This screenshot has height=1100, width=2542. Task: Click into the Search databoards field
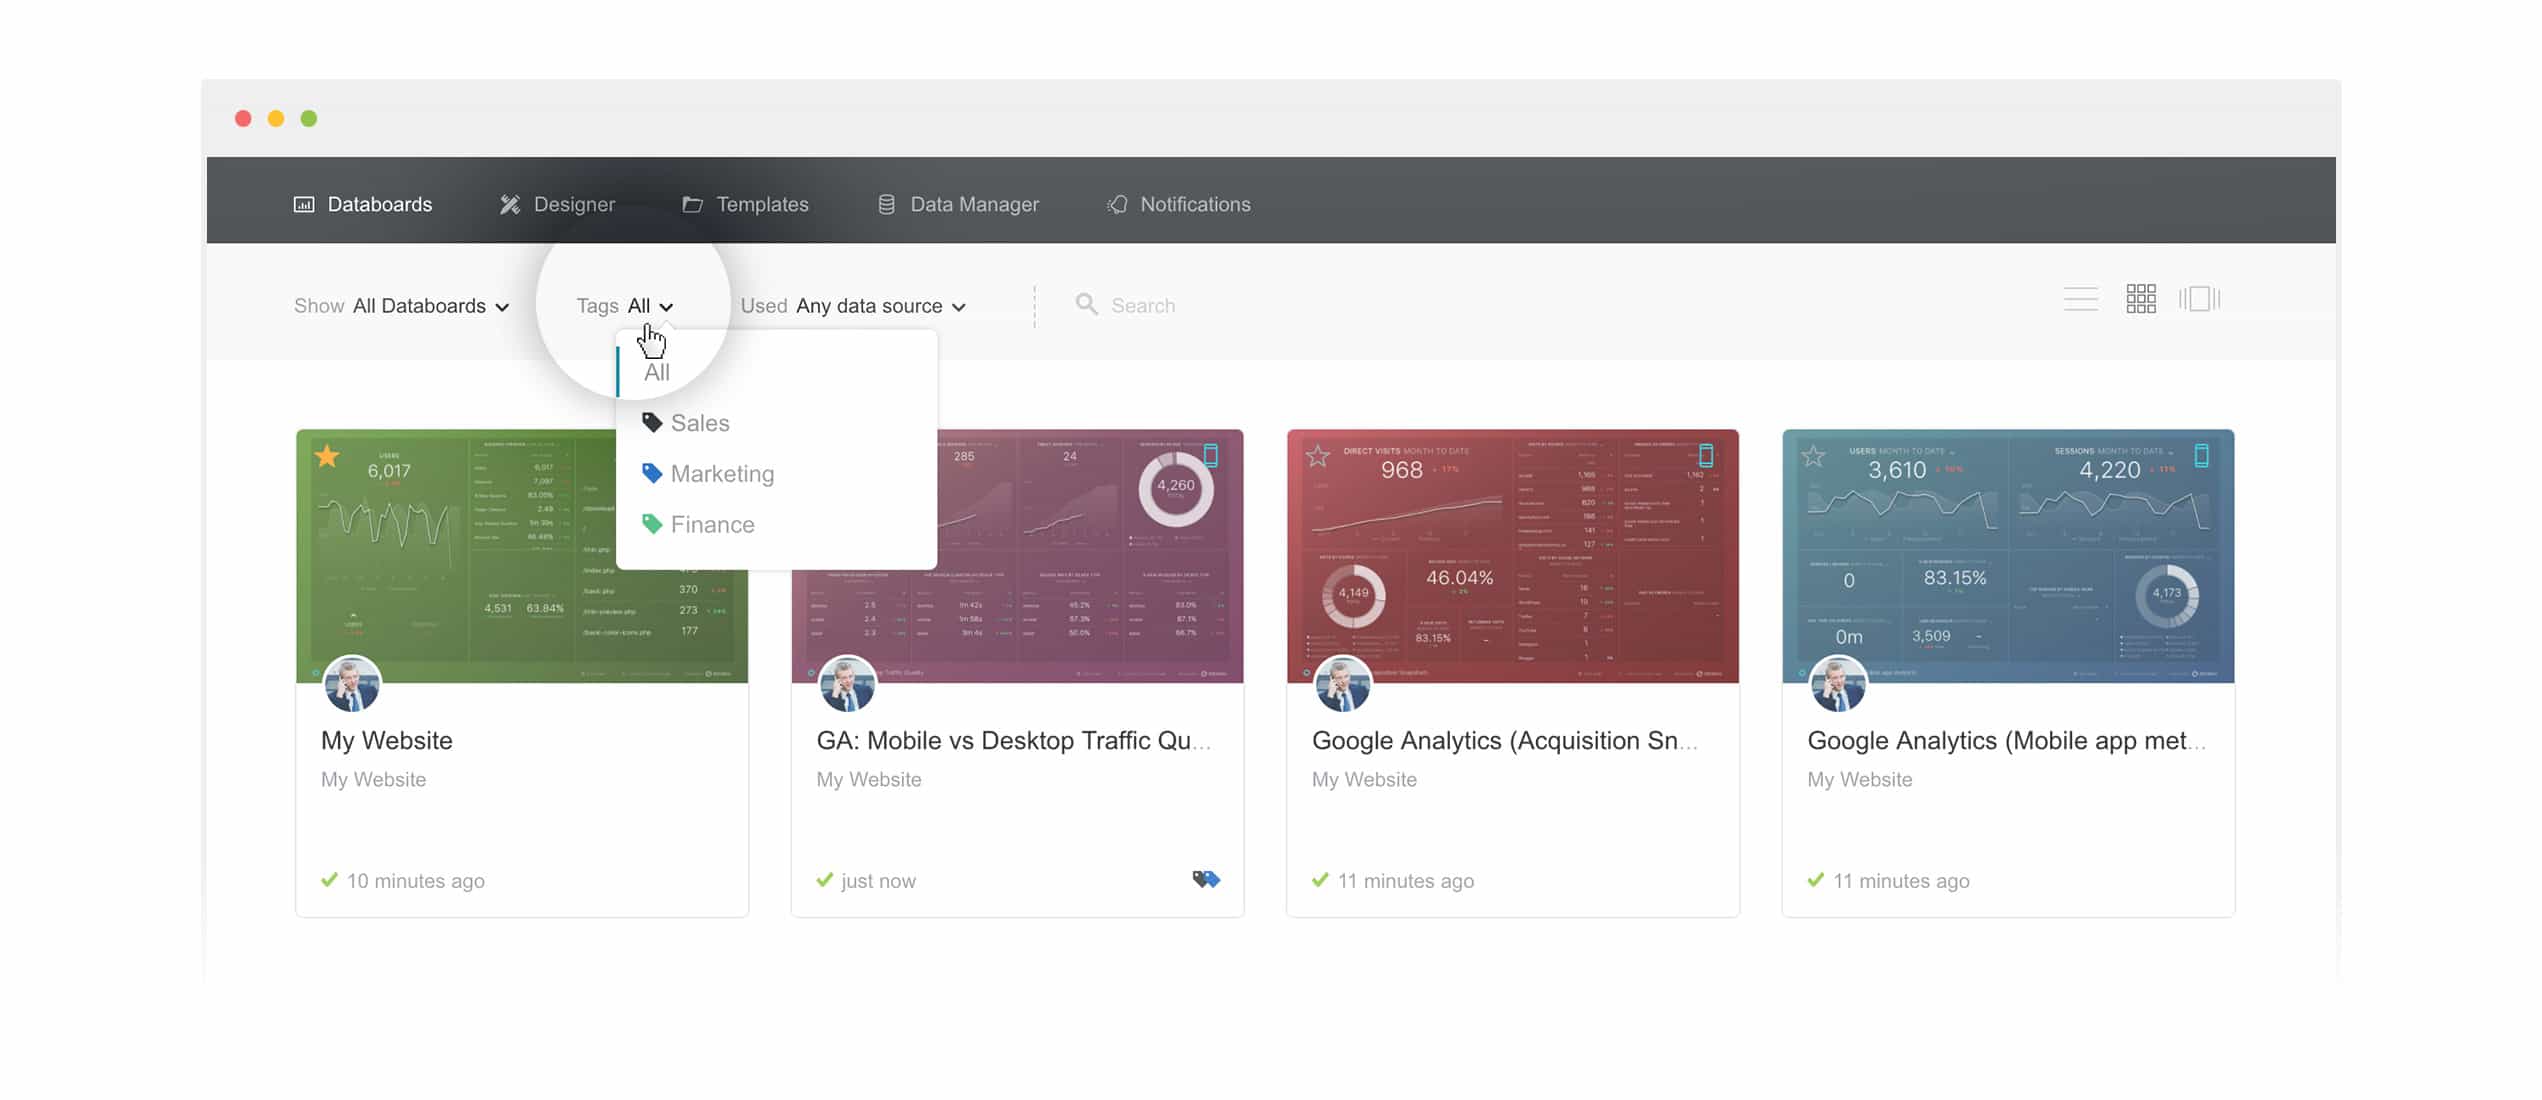(x=1142, y=306)
